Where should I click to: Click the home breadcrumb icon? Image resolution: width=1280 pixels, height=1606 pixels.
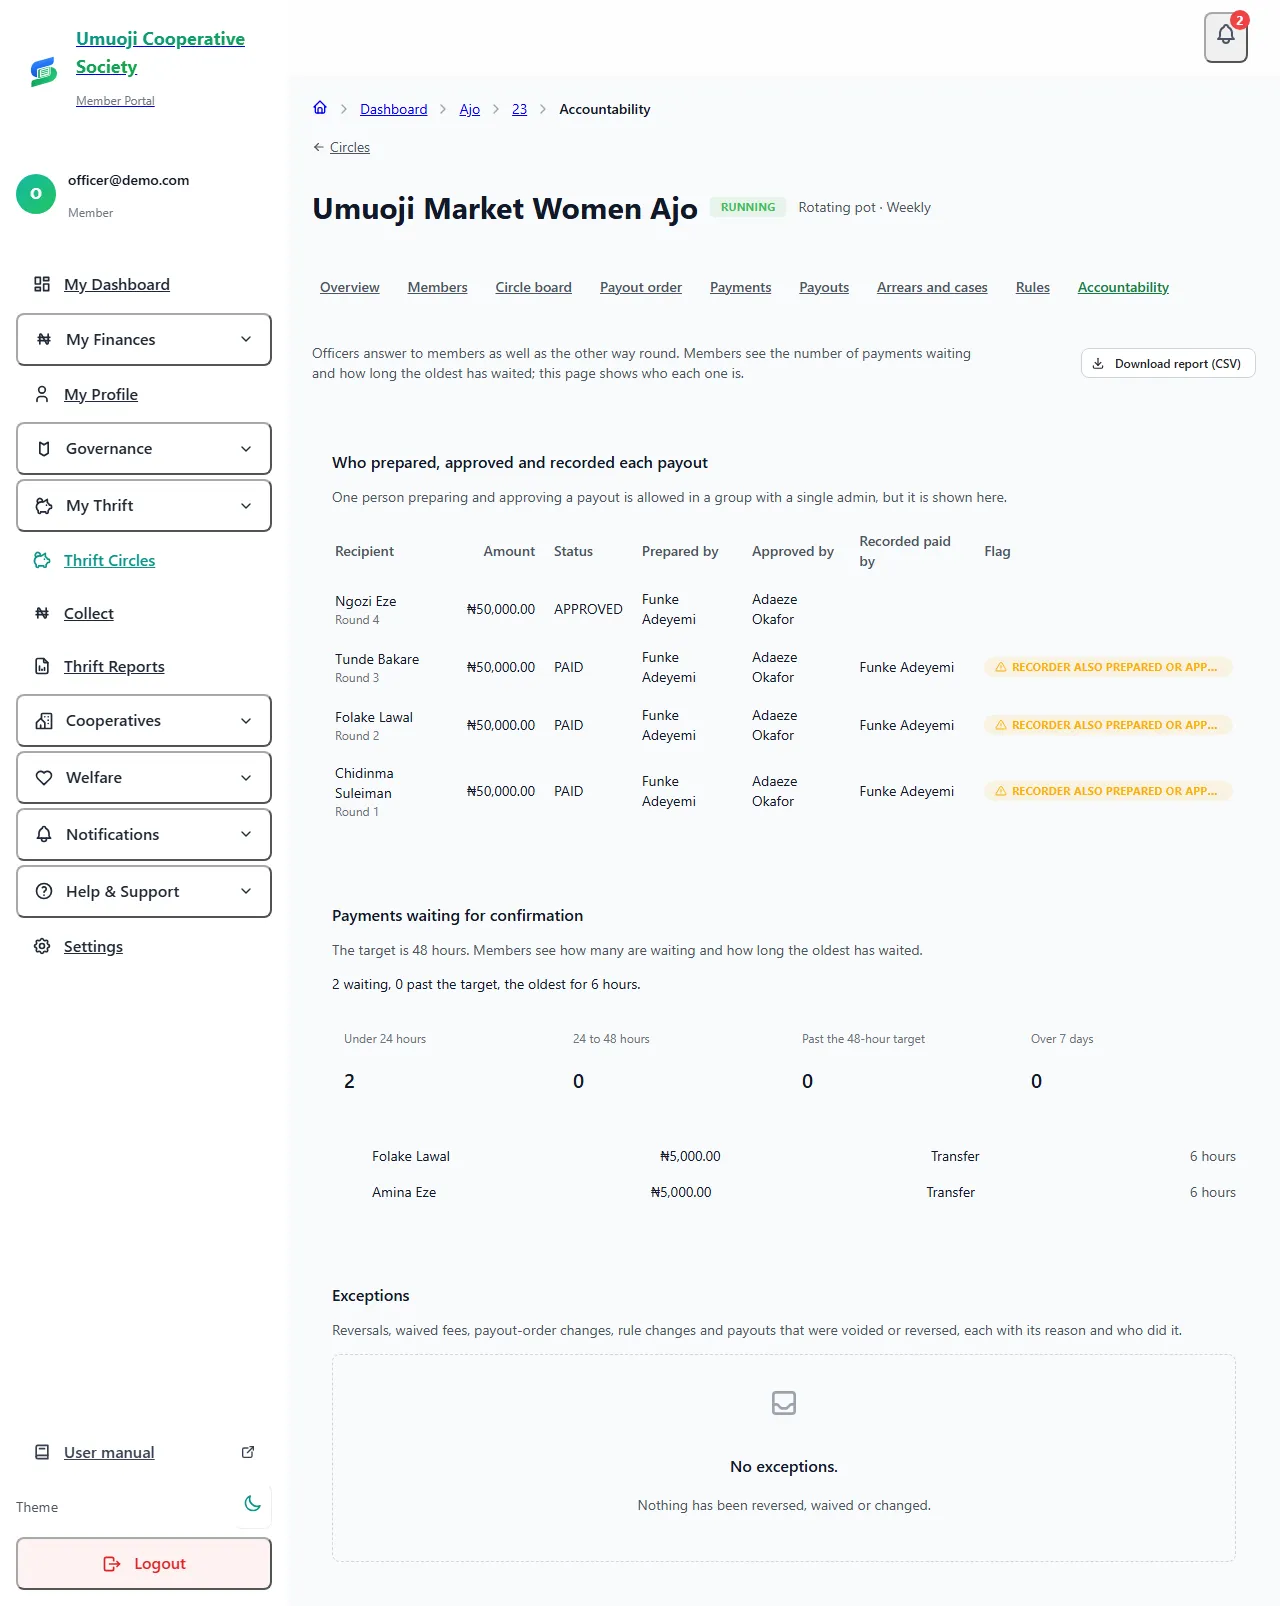coord(320,108)
